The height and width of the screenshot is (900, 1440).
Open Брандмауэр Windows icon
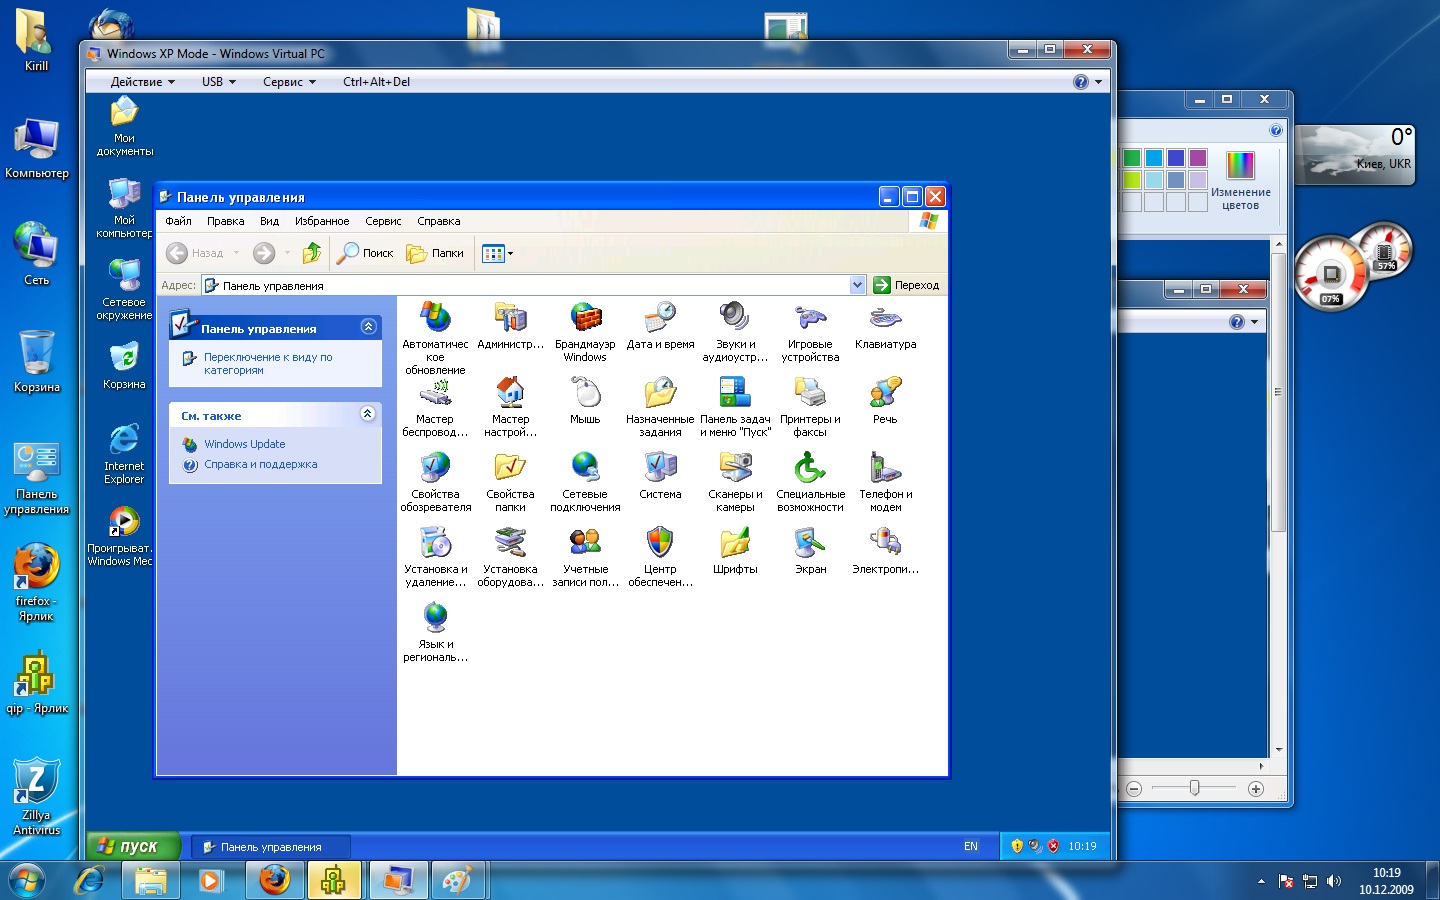point(585,332)
